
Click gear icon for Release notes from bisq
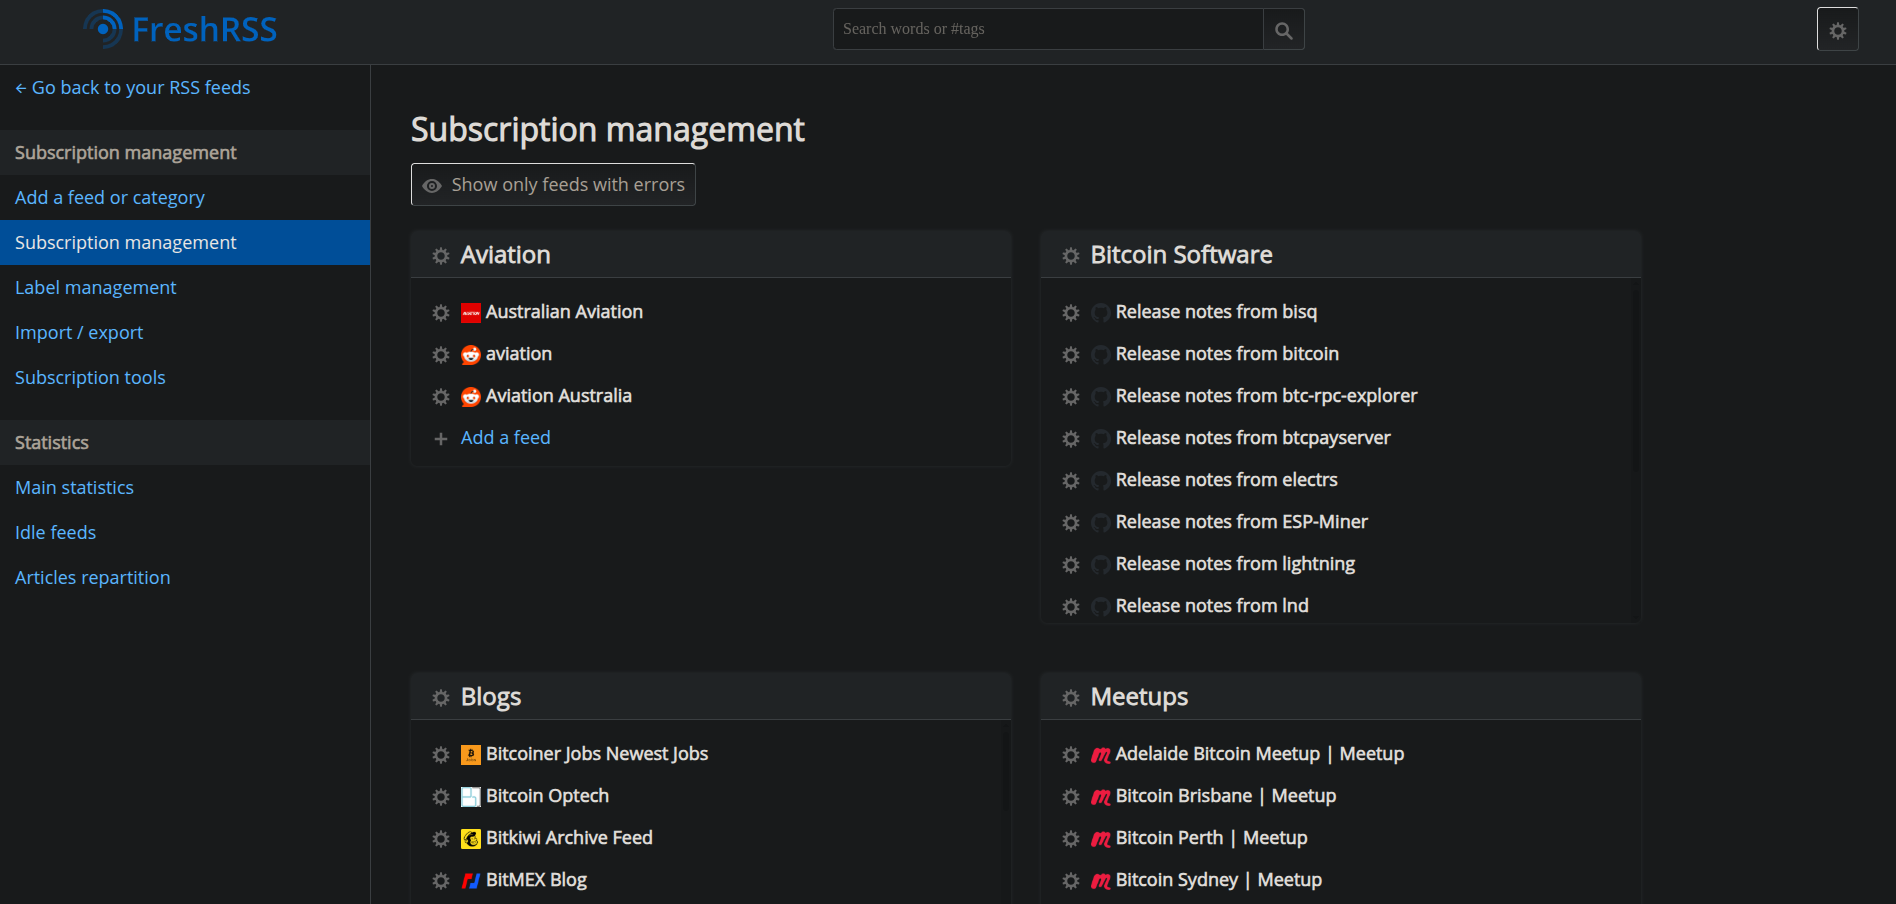[1071, 313]
